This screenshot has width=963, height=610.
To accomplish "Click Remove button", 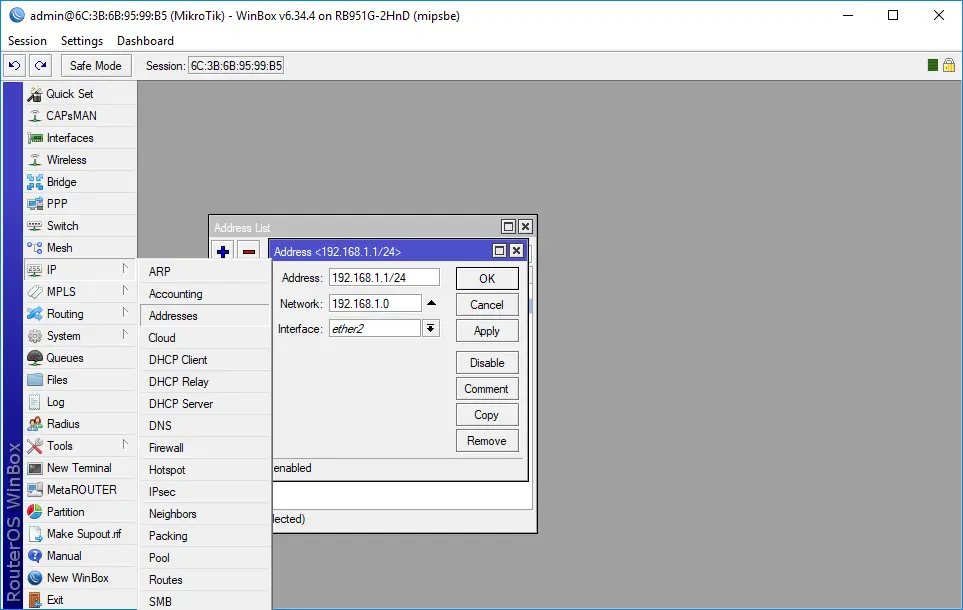I will click(x=487, y=440).
